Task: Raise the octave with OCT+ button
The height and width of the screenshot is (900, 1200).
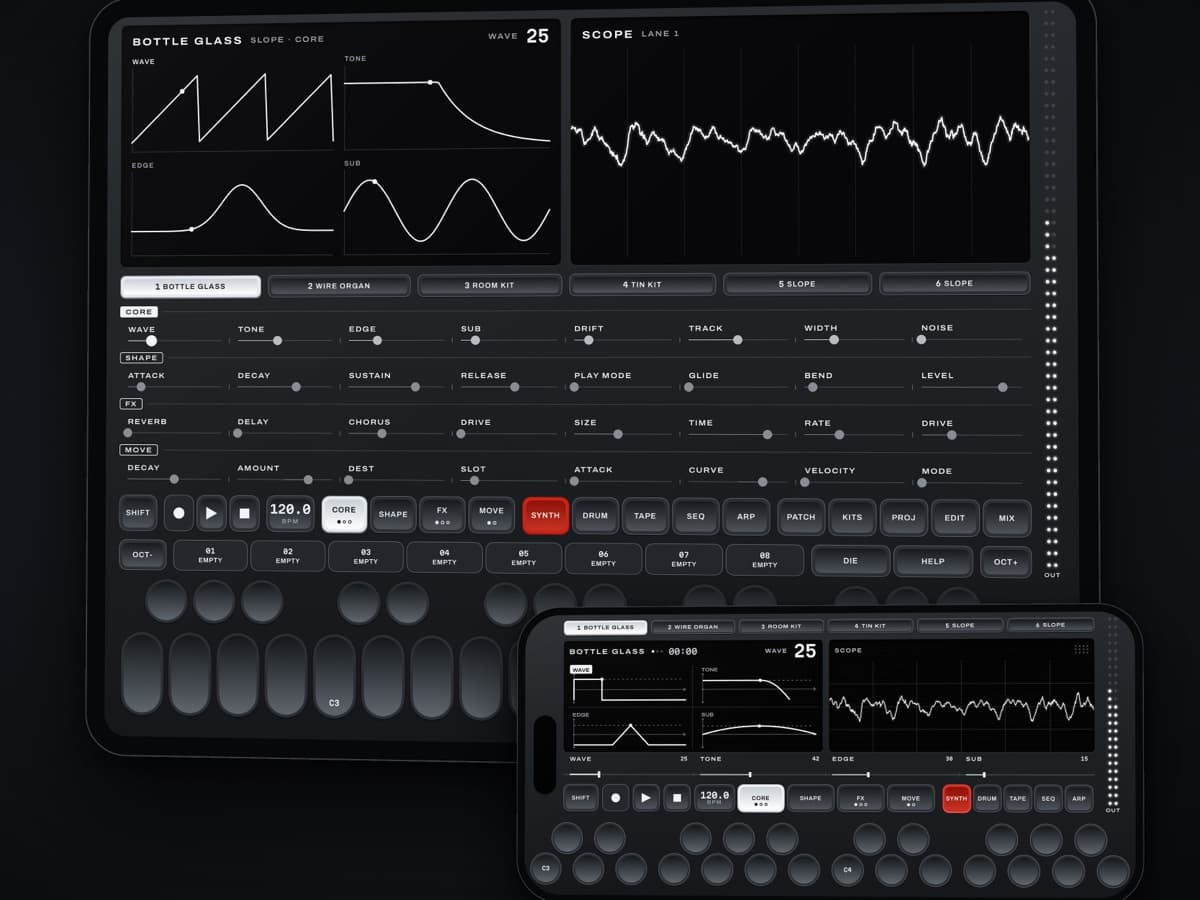Action: click(x=1006, y=561)
